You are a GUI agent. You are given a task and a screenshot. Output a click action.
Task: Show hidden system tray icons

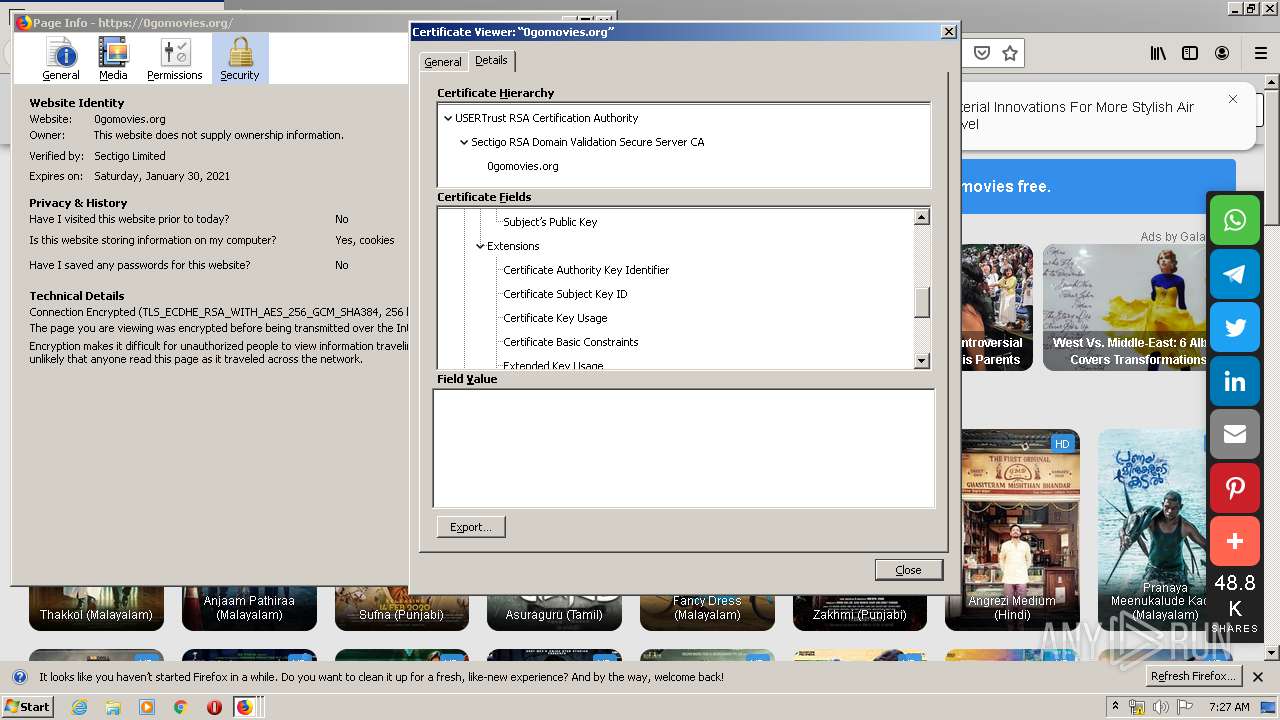(x=1115, y=707)
